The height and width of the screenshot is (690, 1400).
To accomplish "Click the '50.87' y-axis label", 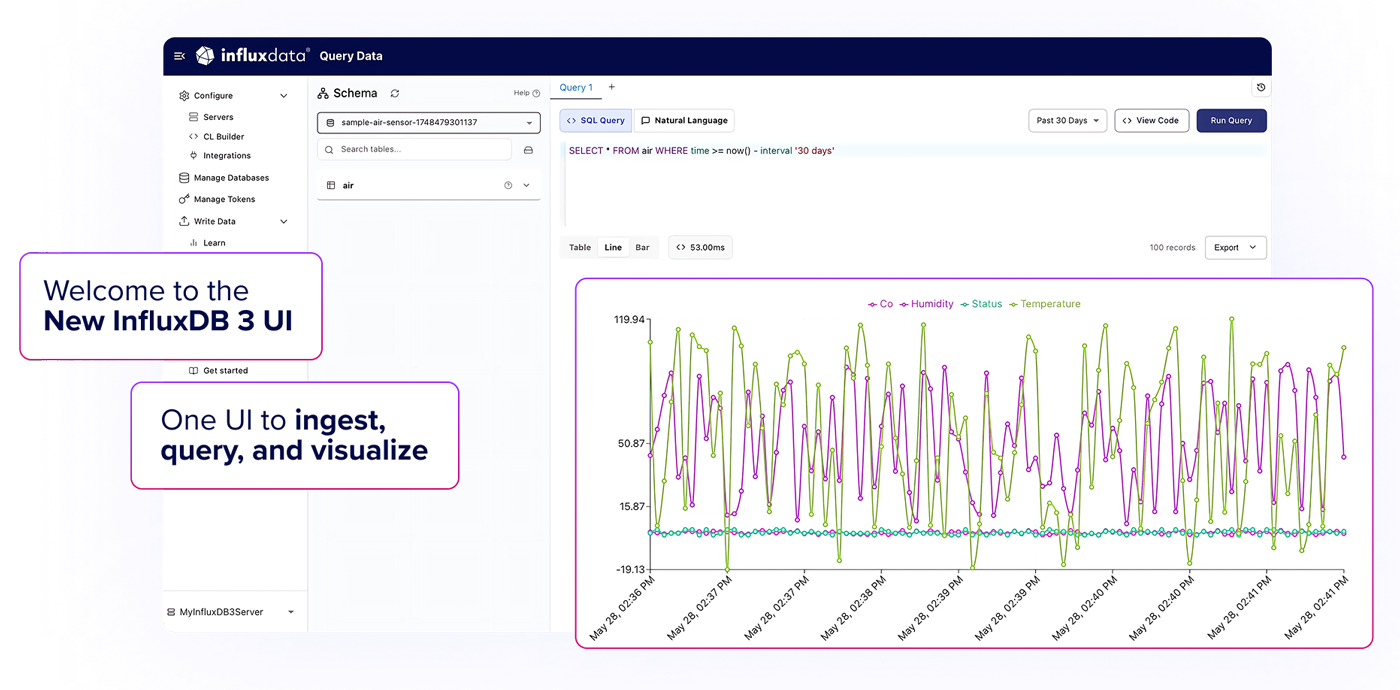I will pyautogui.click(x=632, y=443).
